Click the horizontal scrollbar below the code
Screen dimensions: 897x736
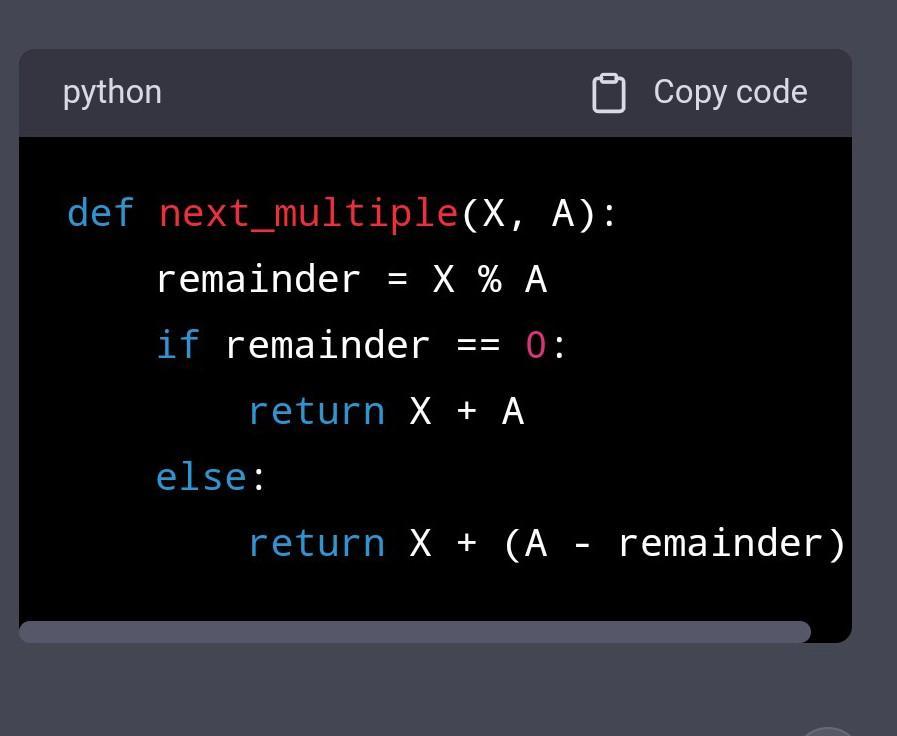(414, 632)
